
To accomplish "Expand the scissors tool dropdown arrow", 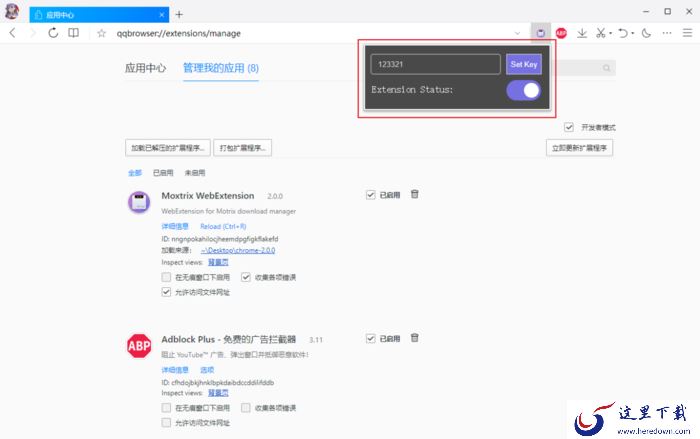I will click(610, 33).
